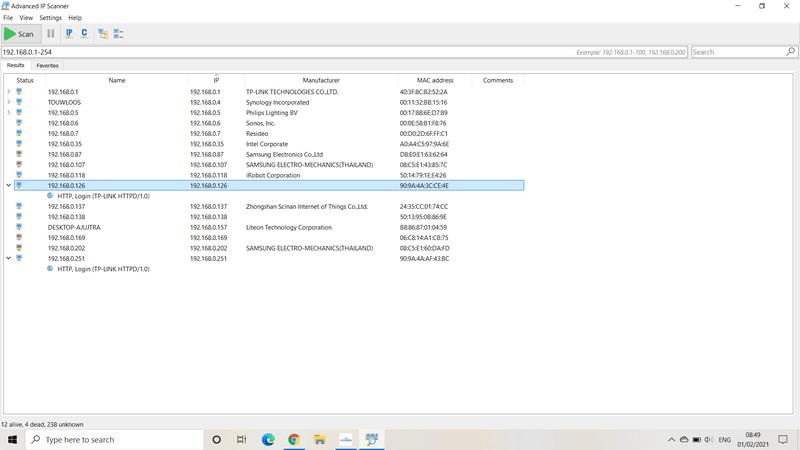
Task: Collapse the 192.168.0.126 row
Action: tap(9, 185)
